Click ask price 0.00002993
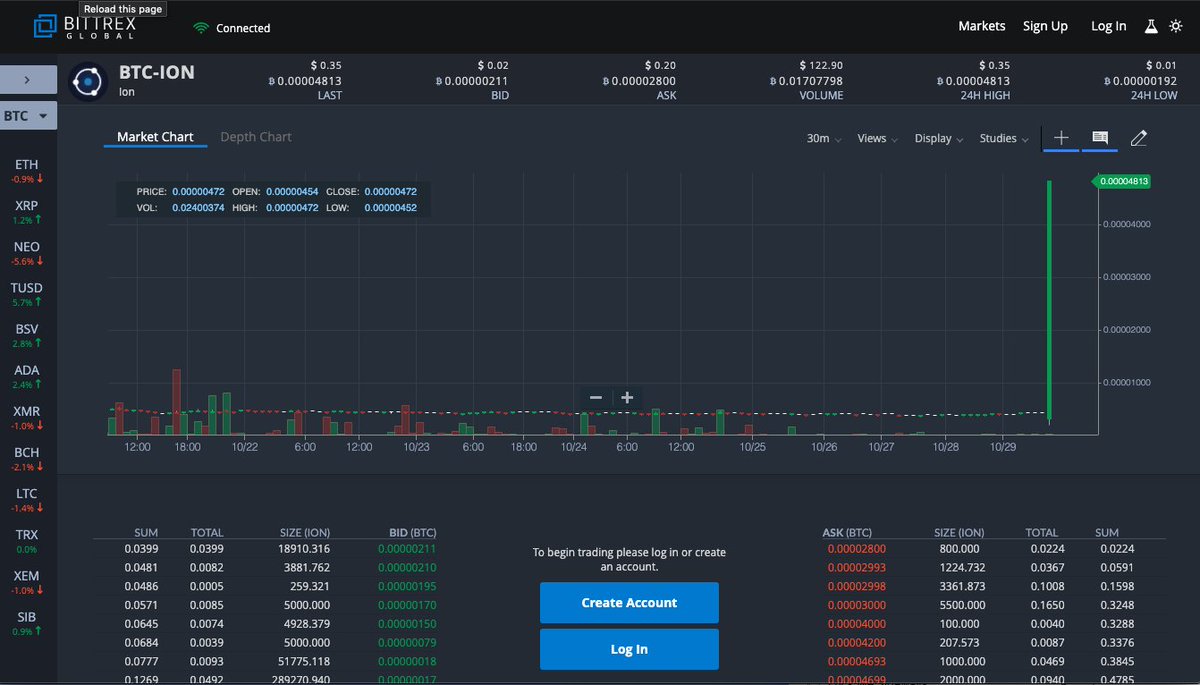The image size is (1200, 685). coord(856,568)
